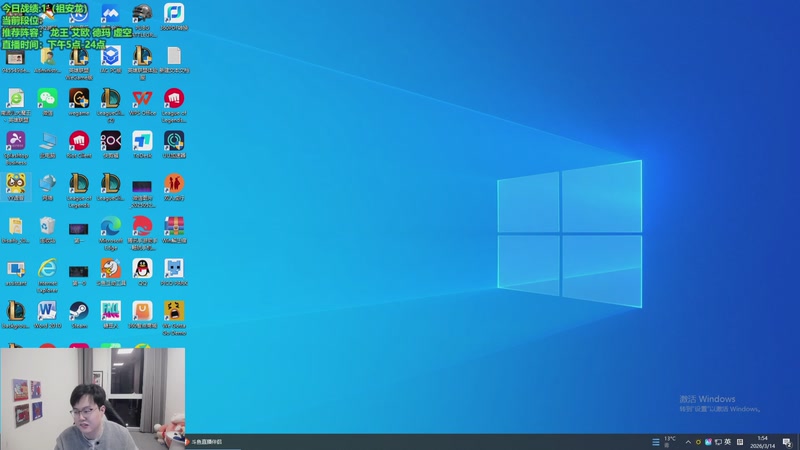This screenshot has width=800, height=450.
Task: Launch Microsoft Edge from desktop
Action: tap(111, 226)
